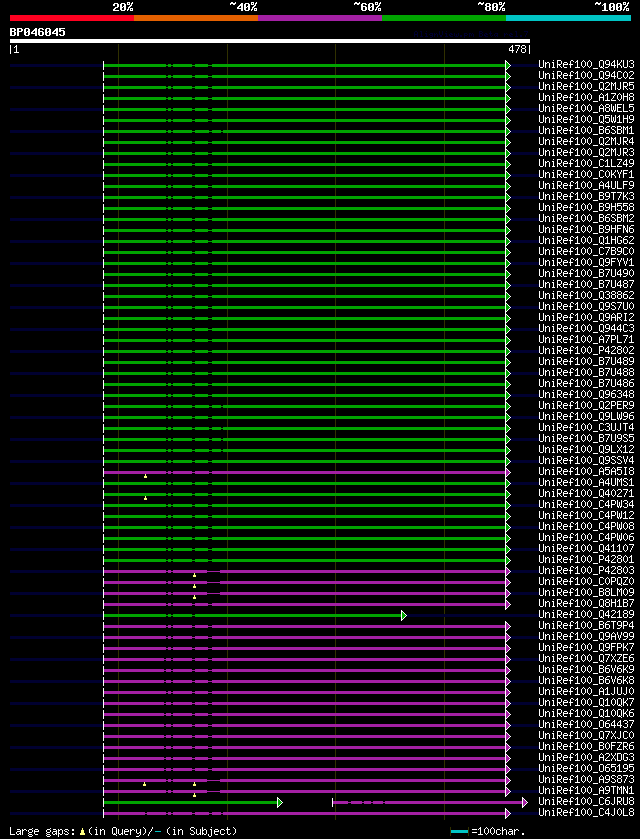Select UniRef100_B6V6K9 hit name
This screenshot has height=839, width=640.
coord(586,670)
